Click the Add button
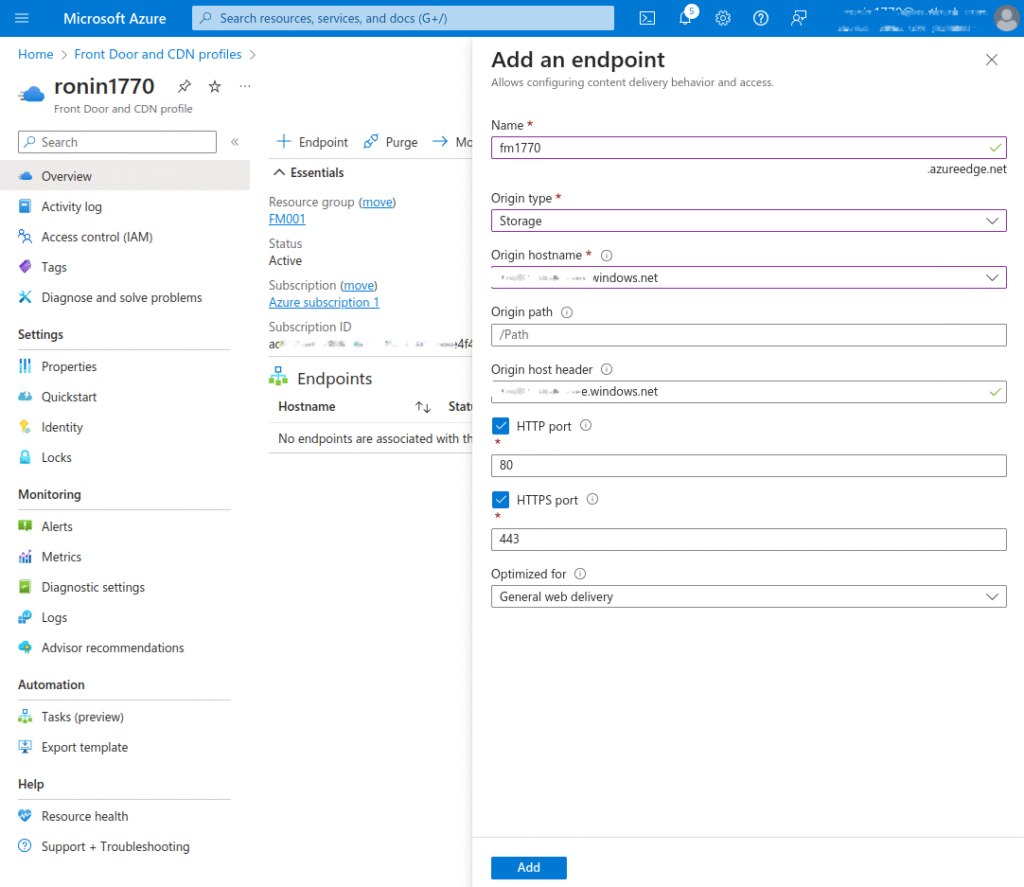Image resolution: width=1024 pixels, height=887 pixels. pos(528,867)
